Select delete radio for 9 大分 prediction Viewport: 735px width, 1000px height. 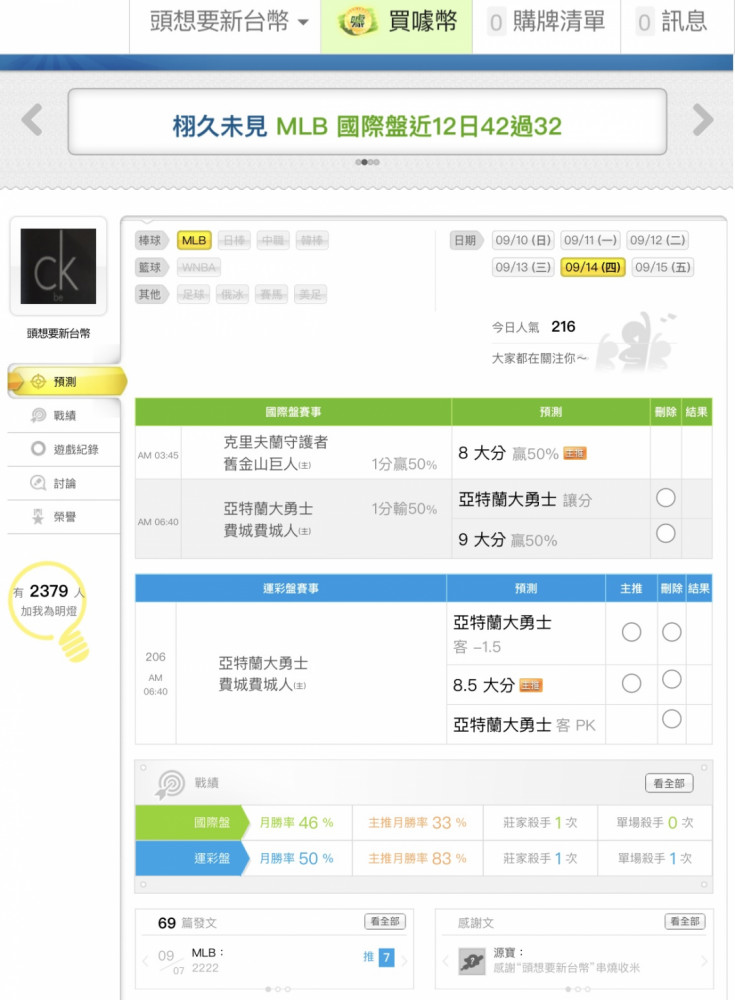click(665, 533)
